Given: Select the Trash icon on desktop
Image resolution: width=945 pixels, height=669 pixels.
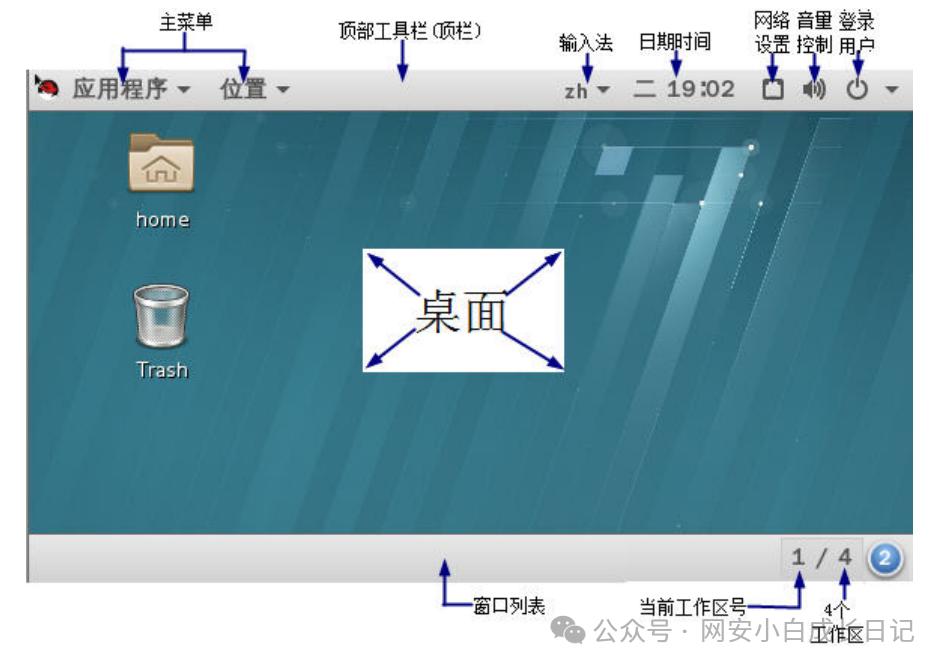Looking at the screenshot, I should point(161,316).
